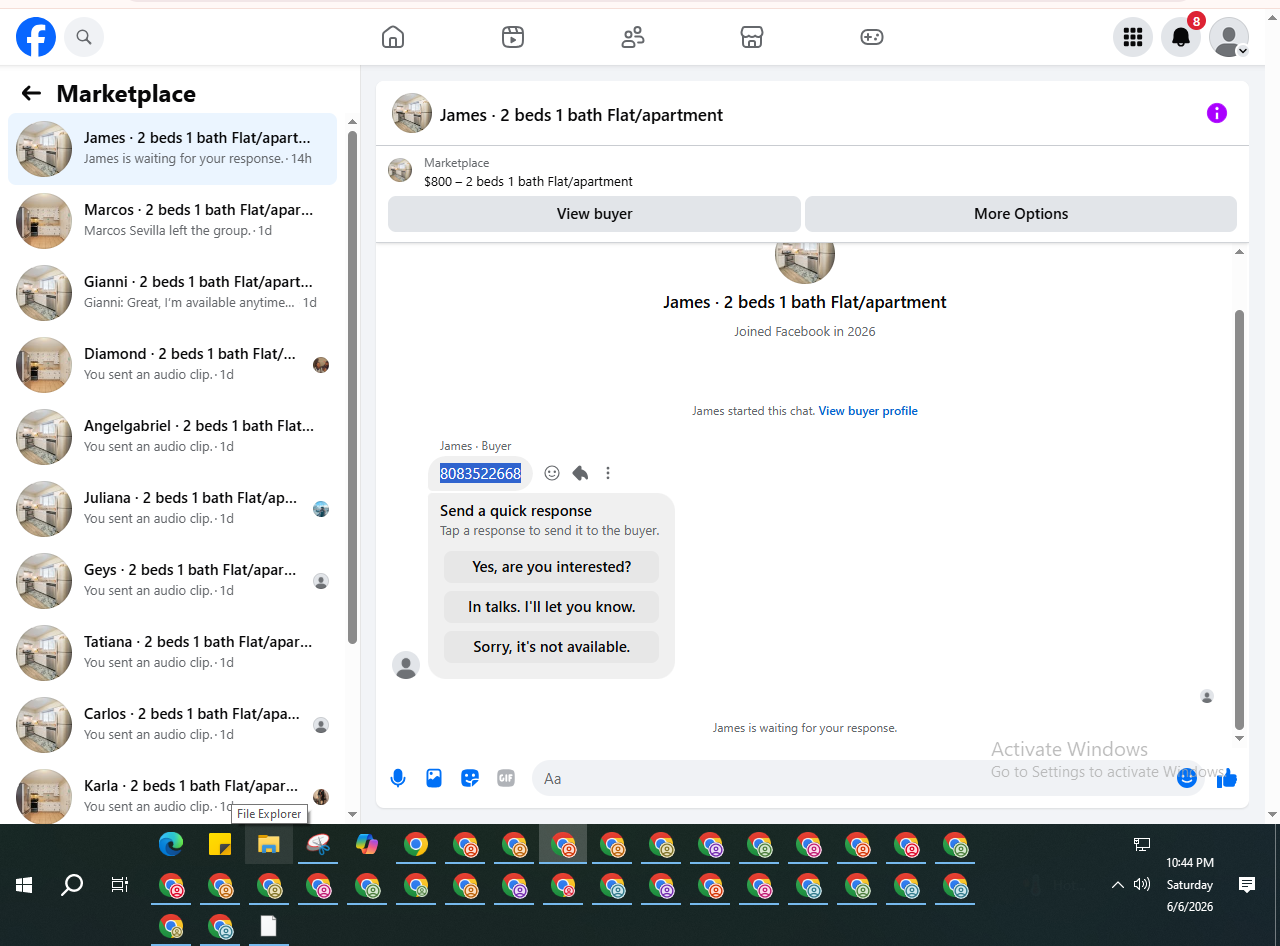
Task: Launch Copilot from the taskbar
Action: (367, 845)
